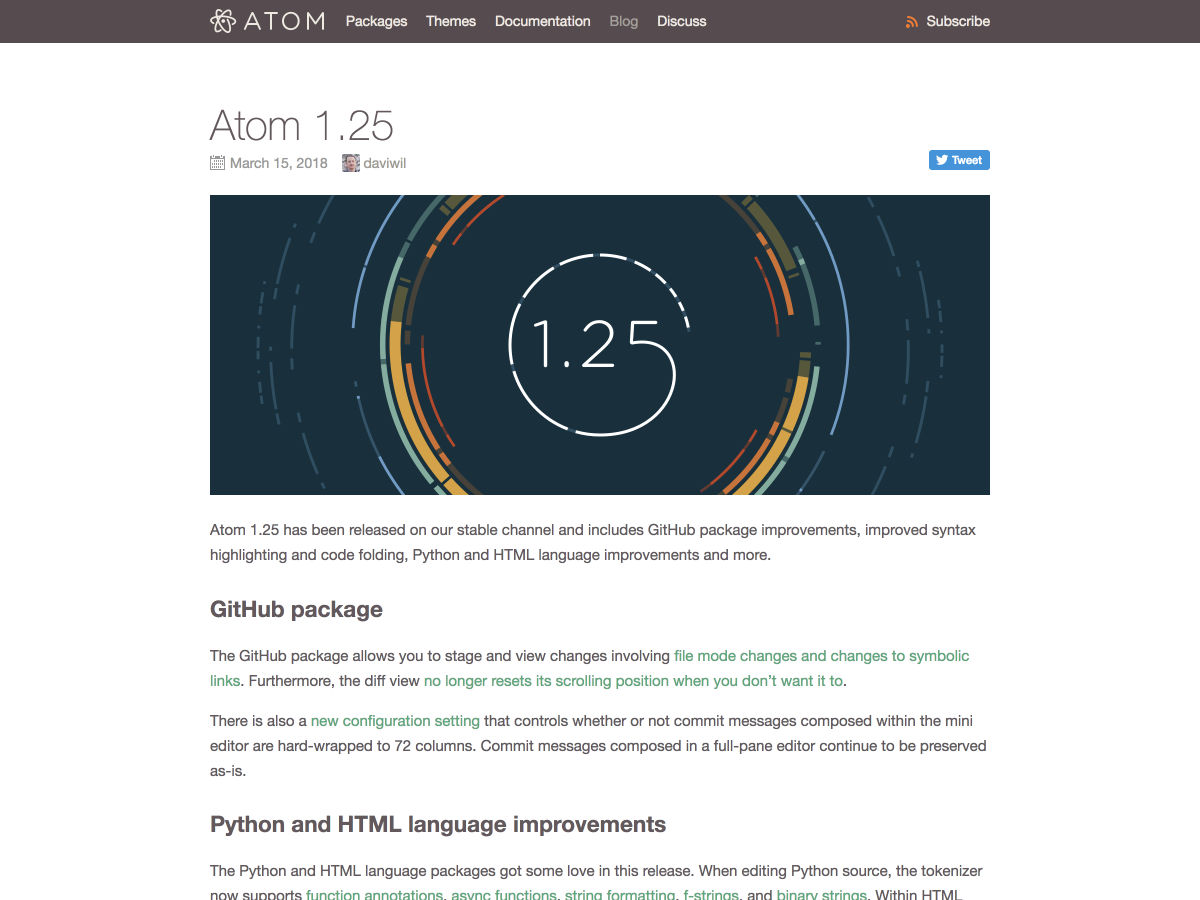Click the RSS feed icon beside Subscribe
The width and height of the screenshot is (1200, 900).
click(x=911, y=21)
